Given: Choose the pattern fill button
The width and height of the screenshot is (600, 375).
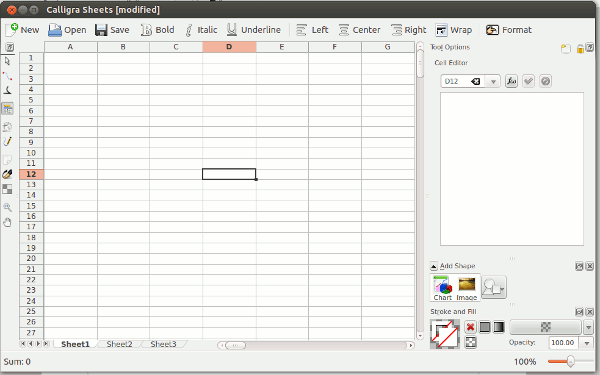Looking at the screenshot, I should (x=471, y=342).
